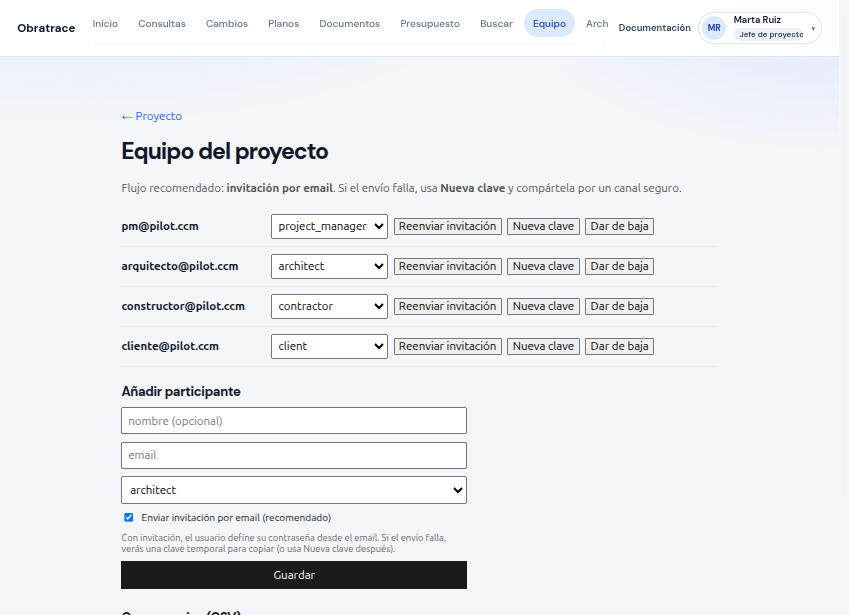Screen dimensions: 849x615
Task: Open role dropdown for arquitecto@pilot.ccm
Action: 329,266
